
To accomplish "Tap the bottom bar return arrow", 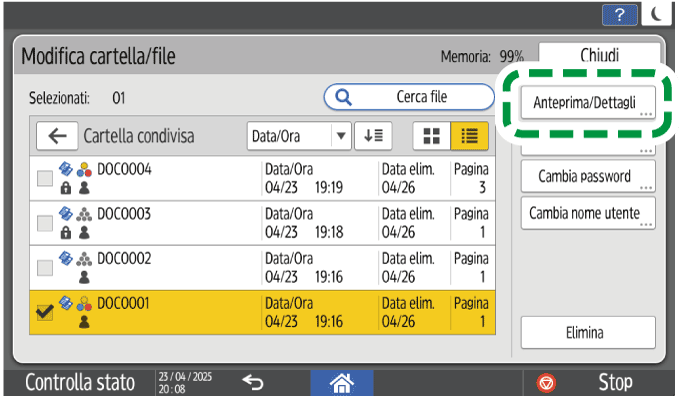I will pos(253,383).
